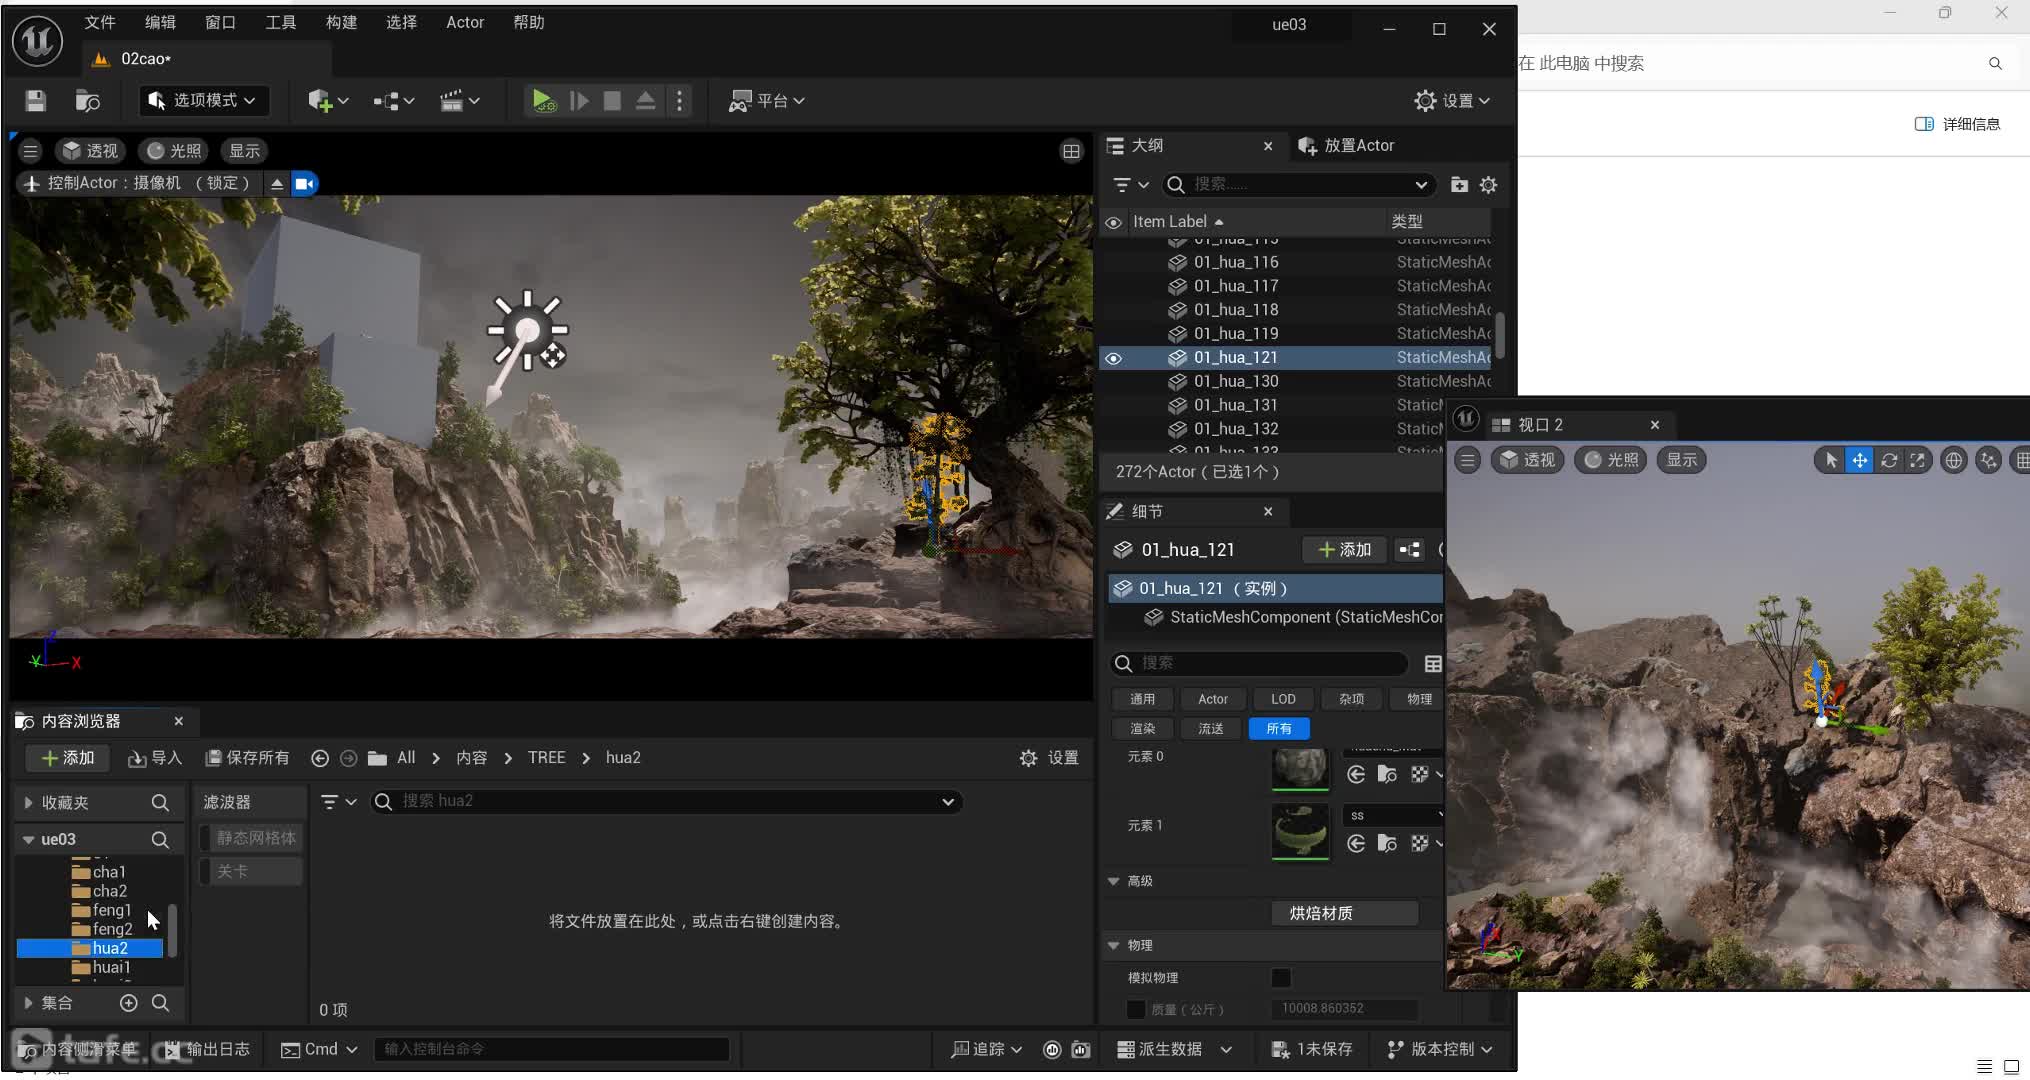Select StaticMeshComponent in the details tree
This screenshot has width=2030, height=1080.
click(x=1293, y=618)
